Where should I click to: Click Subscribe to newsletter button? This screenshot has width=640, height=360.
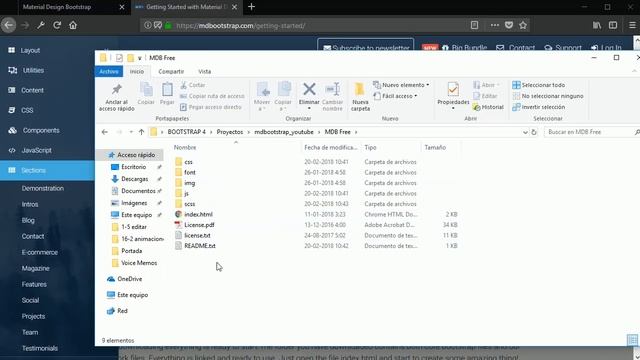(366, 45)
